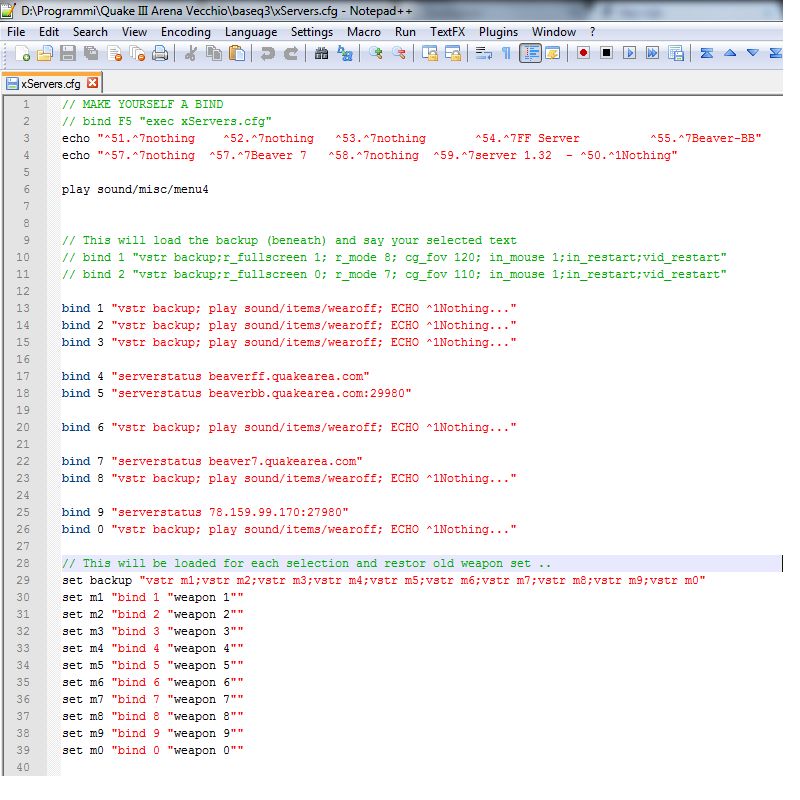Open the ? help menu

click(592, 32)
